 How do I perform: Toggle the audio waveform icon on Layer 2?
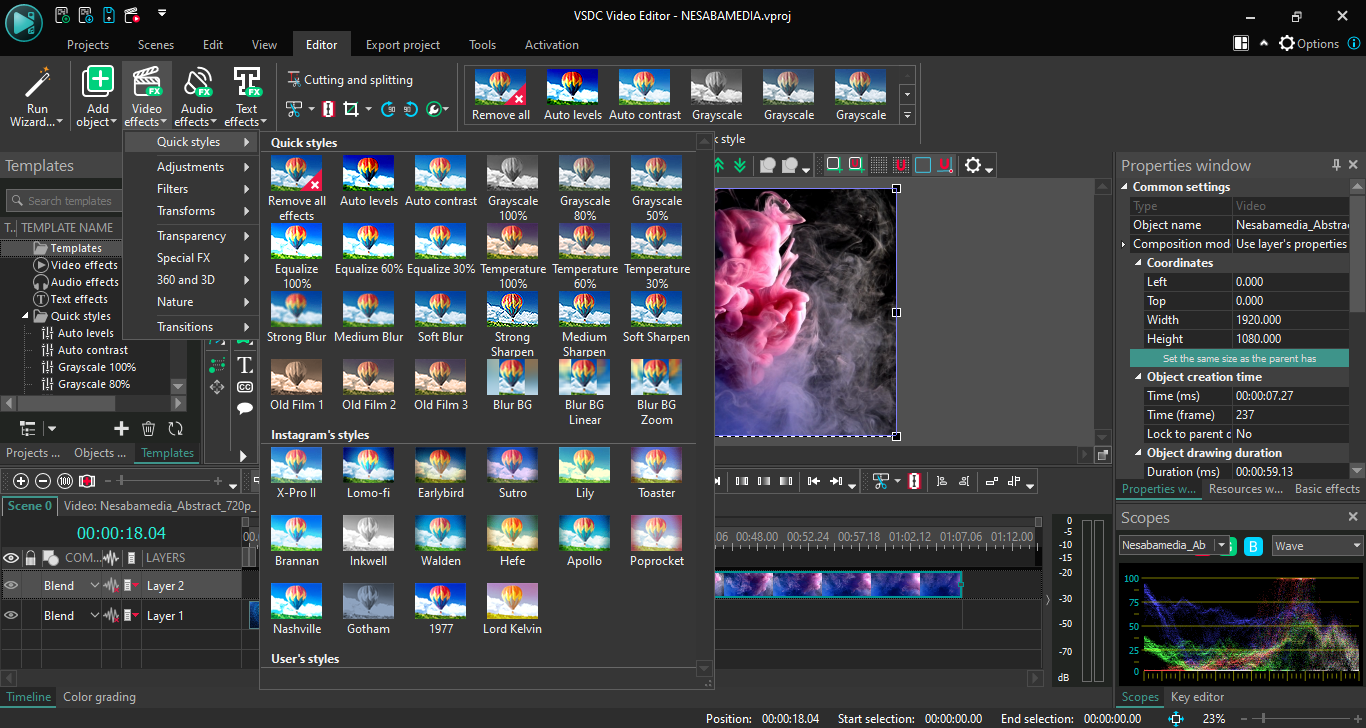(111, 585)
